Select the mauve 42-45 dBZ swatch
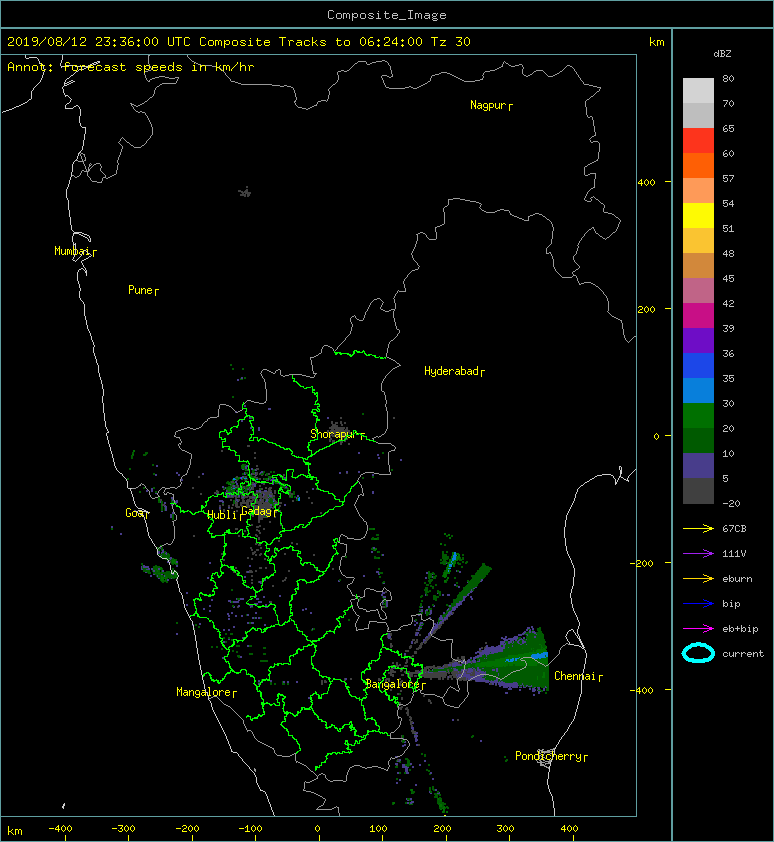 pos(698,291)
